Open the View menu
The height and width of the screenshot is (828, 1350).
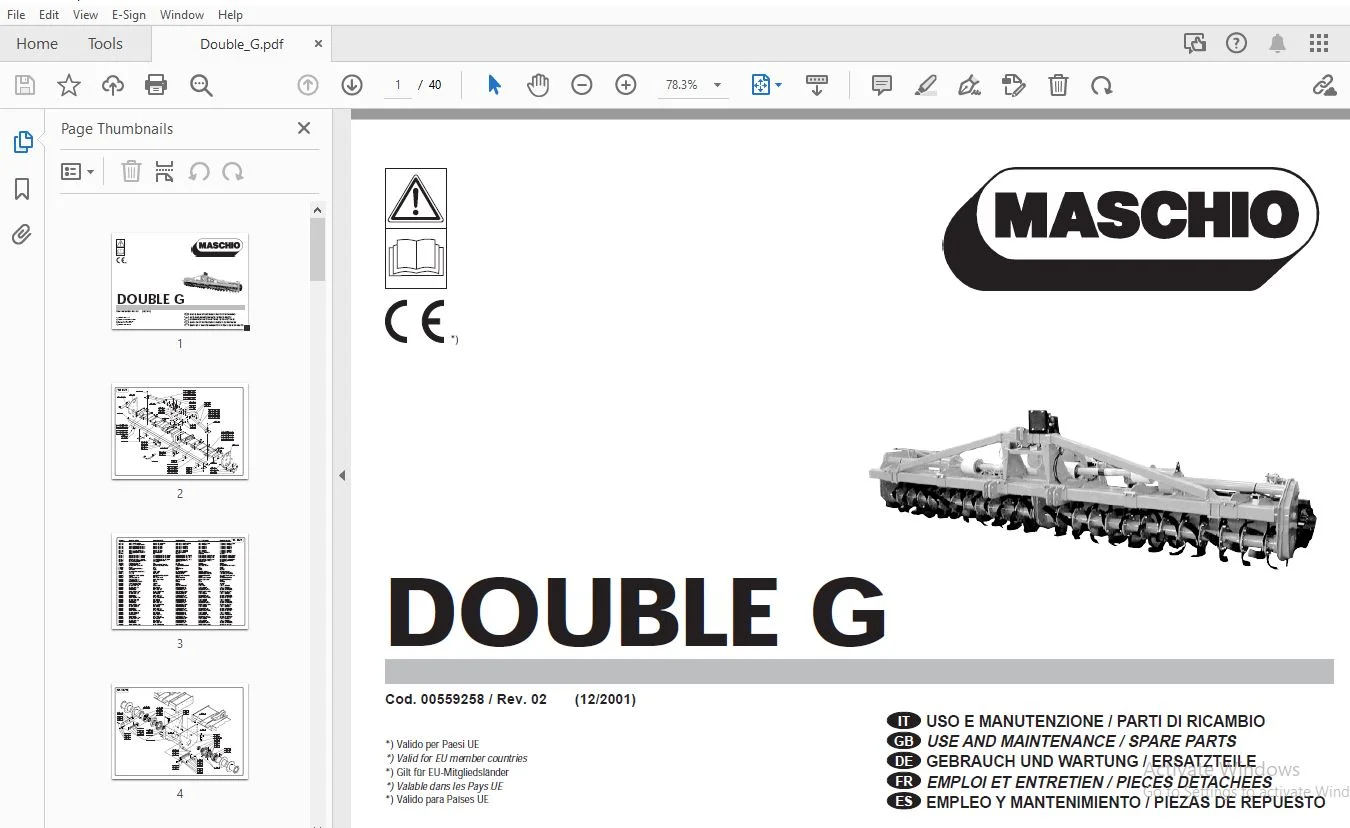pyautogui.click(x=86, y=15)
